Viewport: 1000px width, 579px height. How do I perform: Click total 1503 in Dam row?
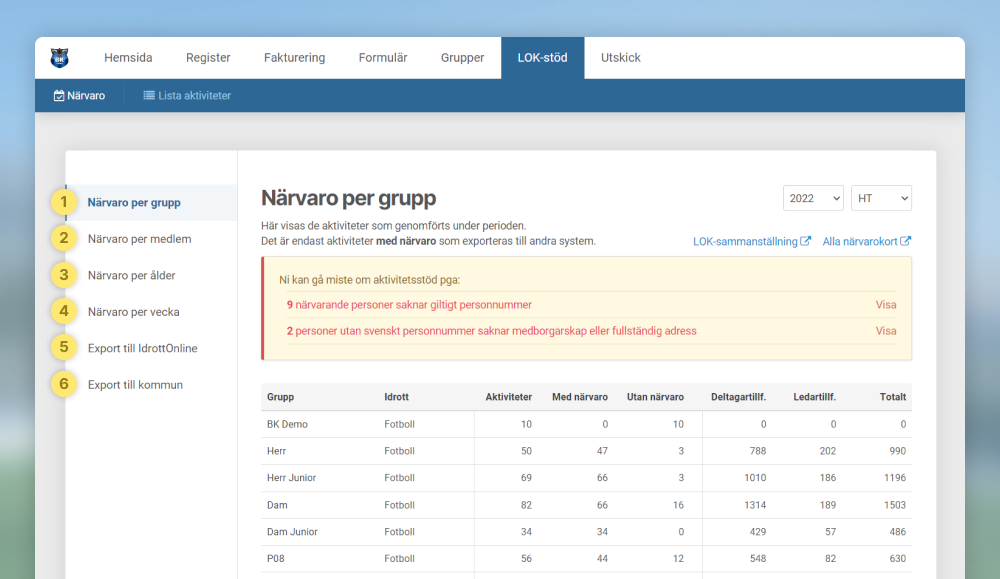point(895,505)
